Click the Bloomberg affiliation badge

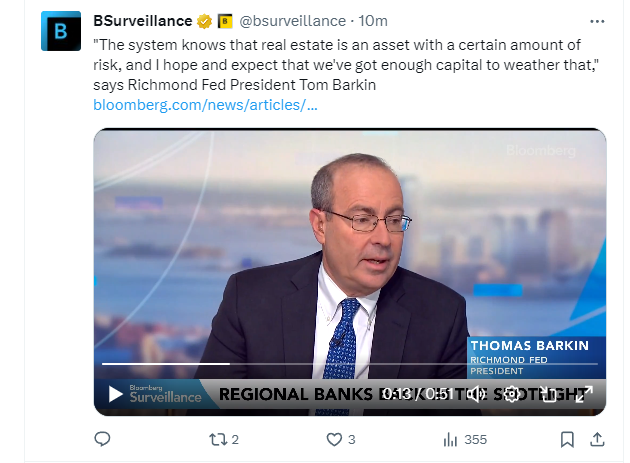pyautogui.click(x=225, y=21)
